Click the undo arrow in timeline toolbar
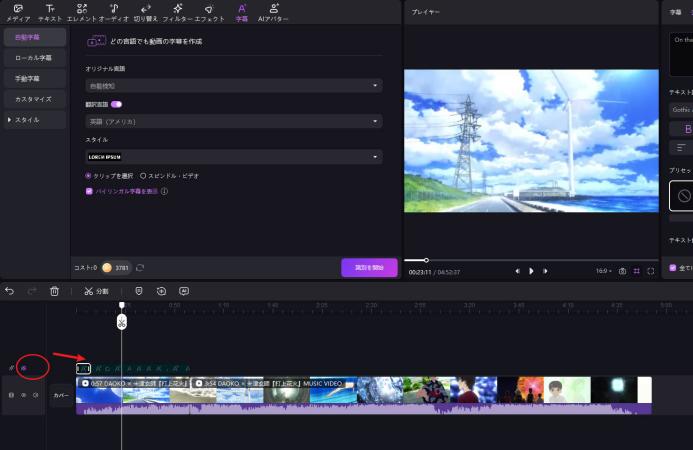This screenshot has height=450, width=693. click(10, 291)
